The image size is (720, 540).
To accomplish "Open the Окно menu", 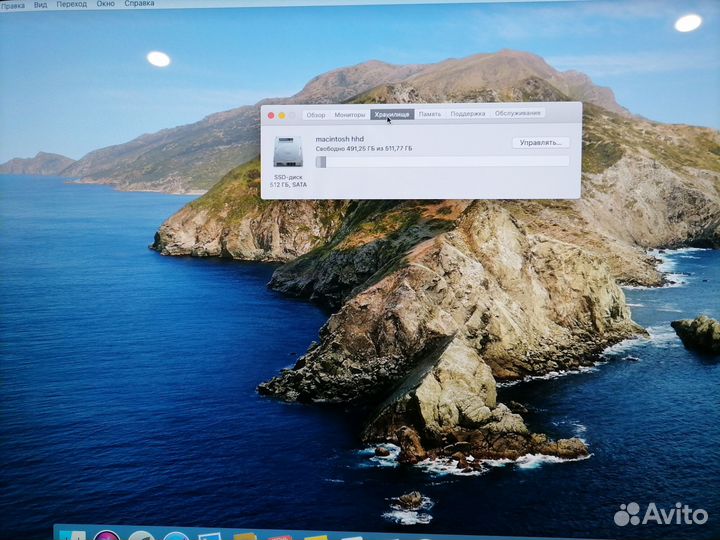I will pos(105,4).
